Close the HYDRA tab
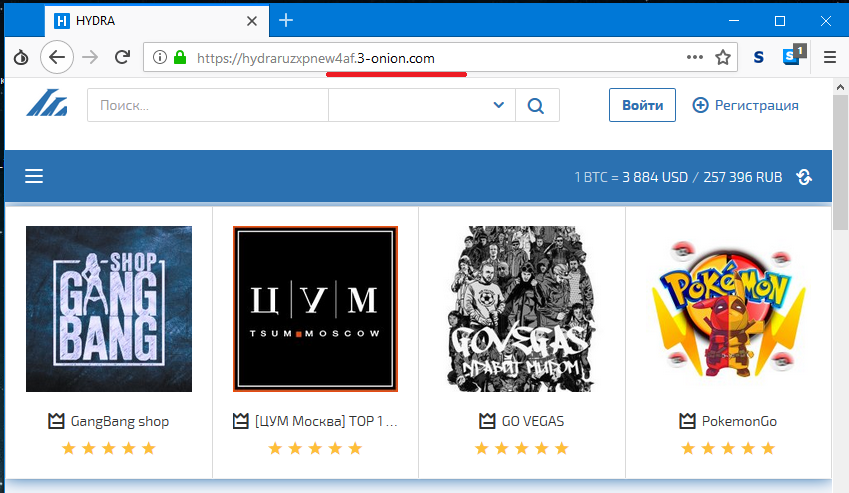Viewport: 849px width, 493px height. [x=252, y=21]
